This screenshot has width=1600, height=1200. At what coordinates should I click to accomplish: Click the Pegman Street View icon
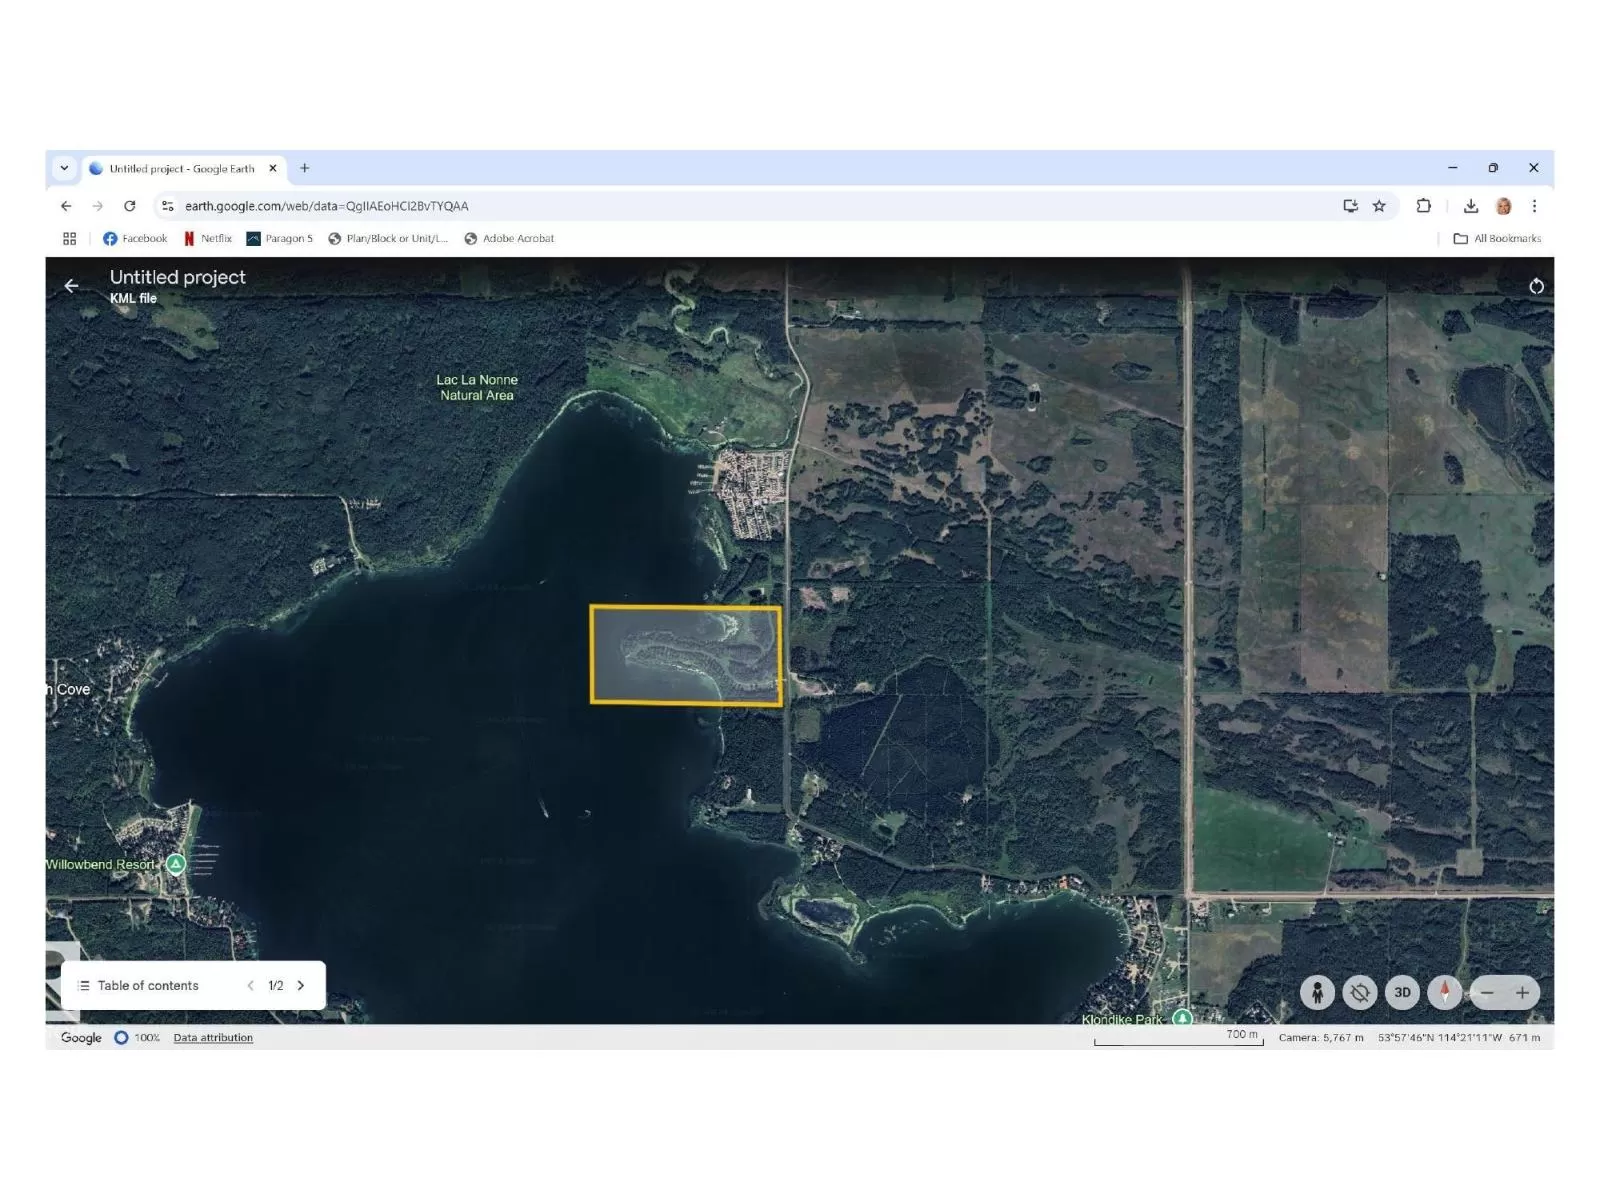1317,992
